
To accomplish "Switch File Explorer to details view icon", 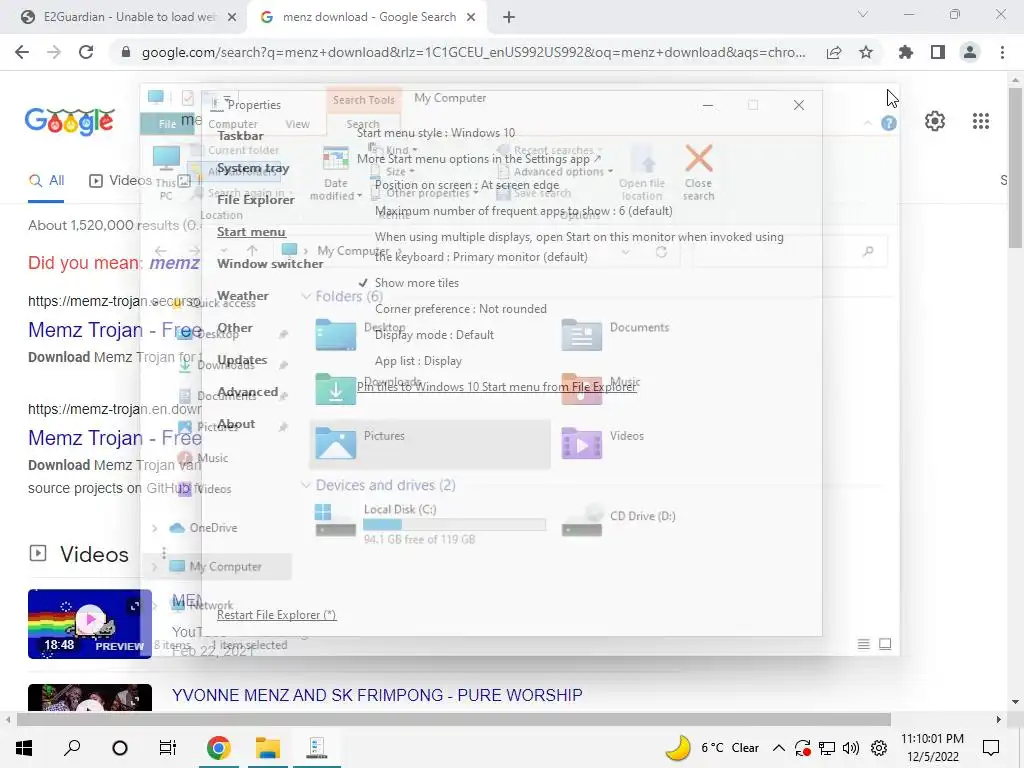I will [x=863, y=645].
